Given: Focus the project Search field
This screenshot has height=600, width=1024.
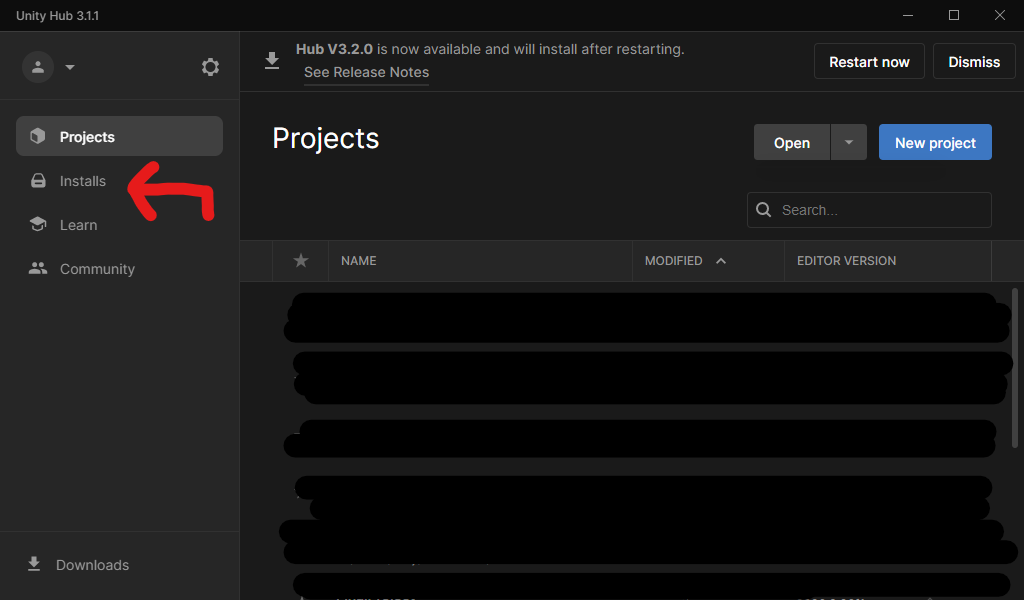Looking at the screenshot, I should coord(869,210).
